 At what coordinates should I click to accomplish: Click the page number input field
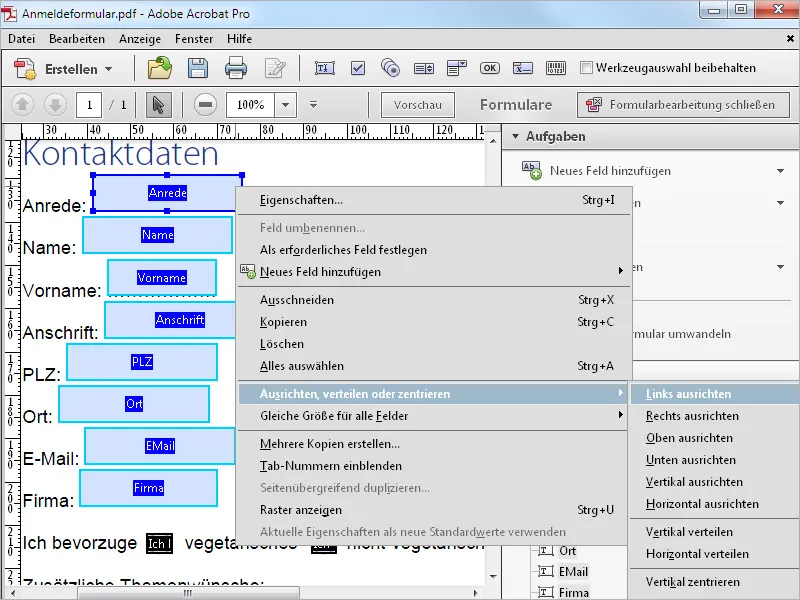coord(89,105)
